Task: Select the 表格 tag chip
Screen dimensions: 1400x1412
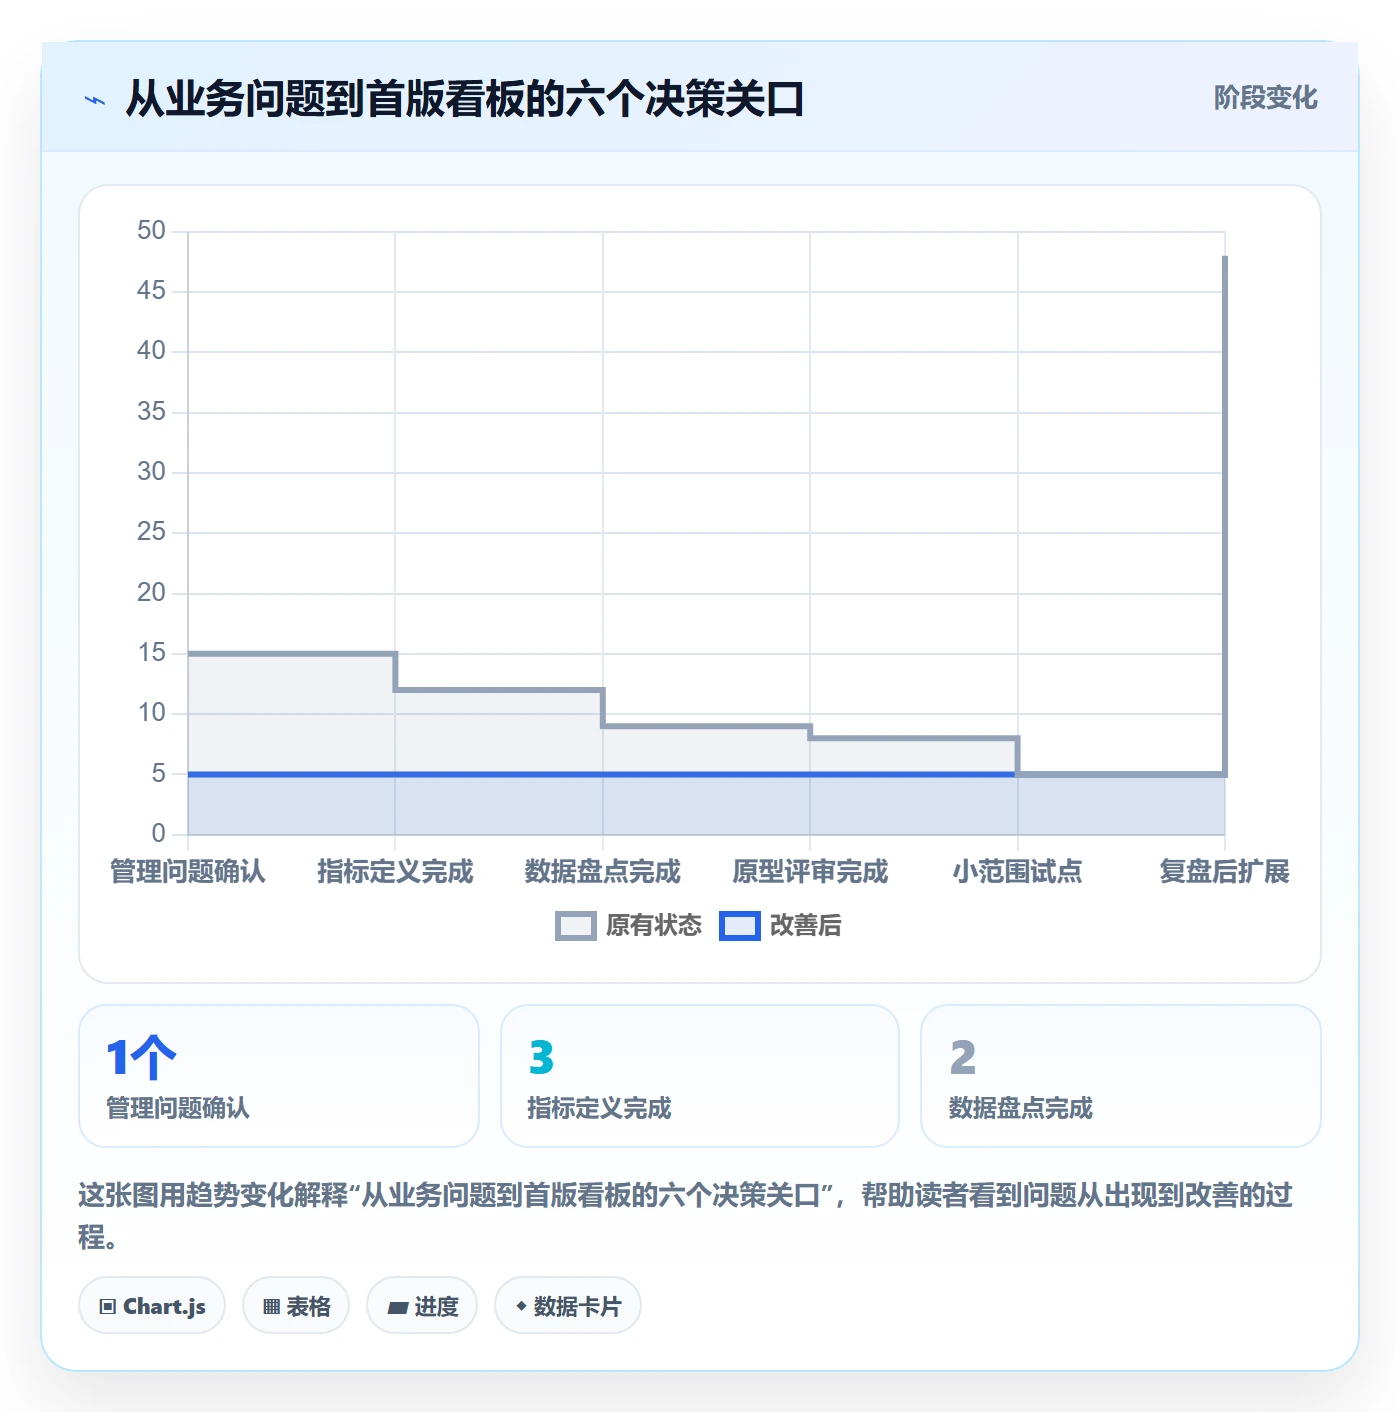Action: (x=296, y=1305)
